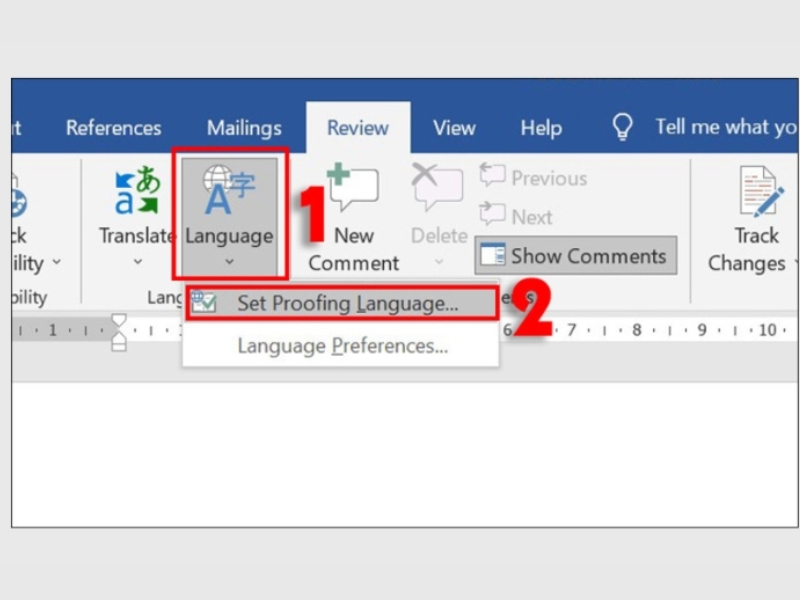This screenshot has width=800, height=600.
Task: Open the Mailings tab
Action: point(244,128)
